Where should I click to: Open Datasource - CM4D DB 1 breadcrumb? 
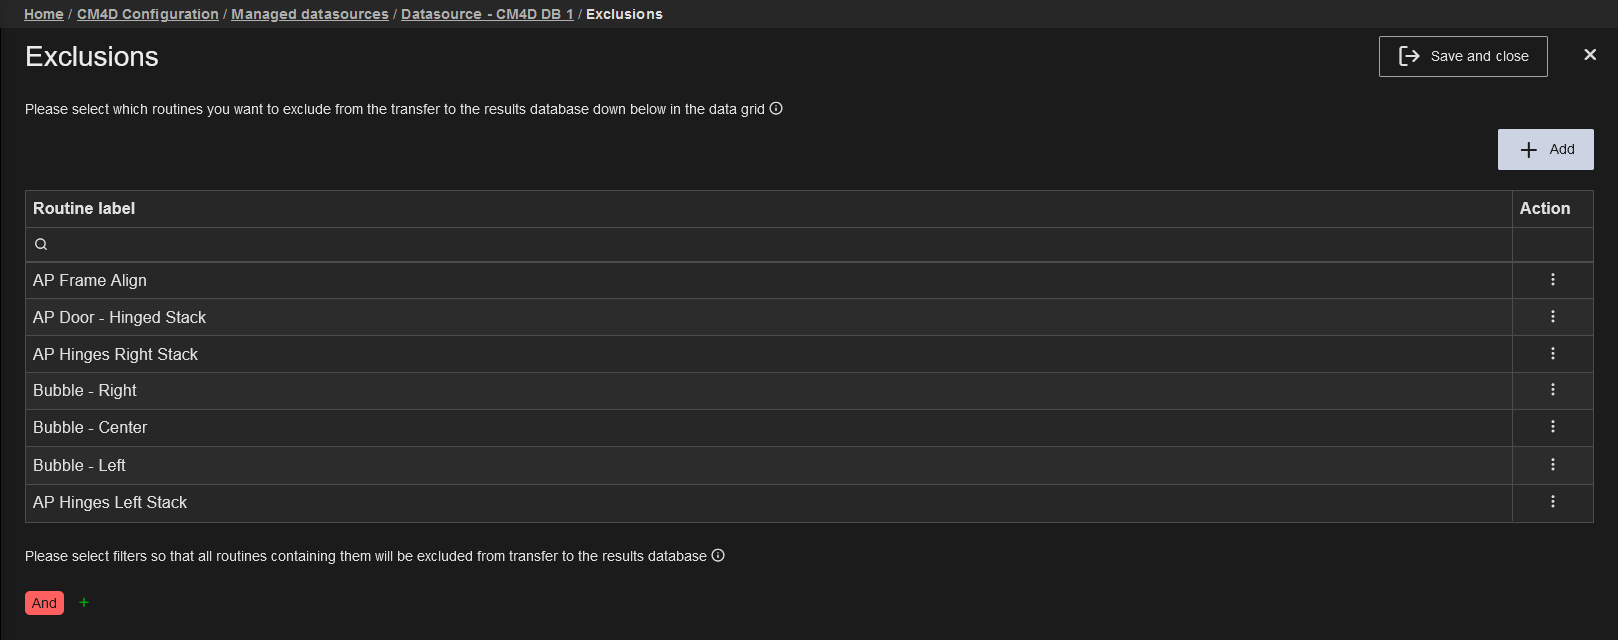(x=487, y=14)
